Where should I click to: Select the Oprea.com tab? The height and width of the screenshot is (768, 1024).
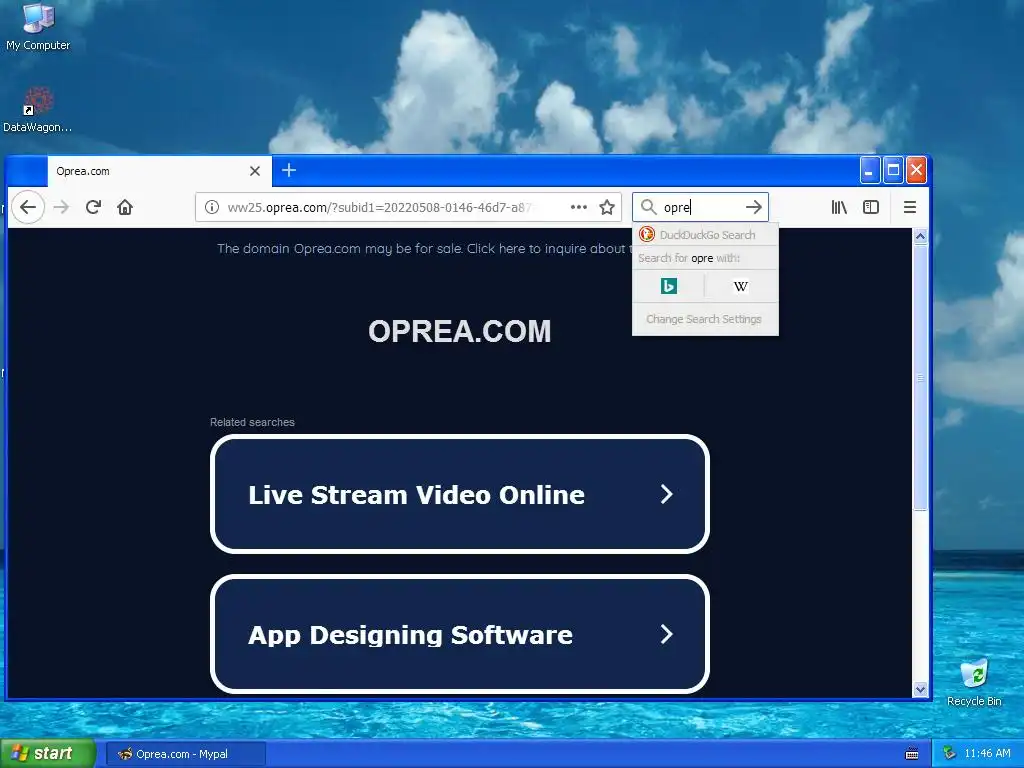point(159,171)
